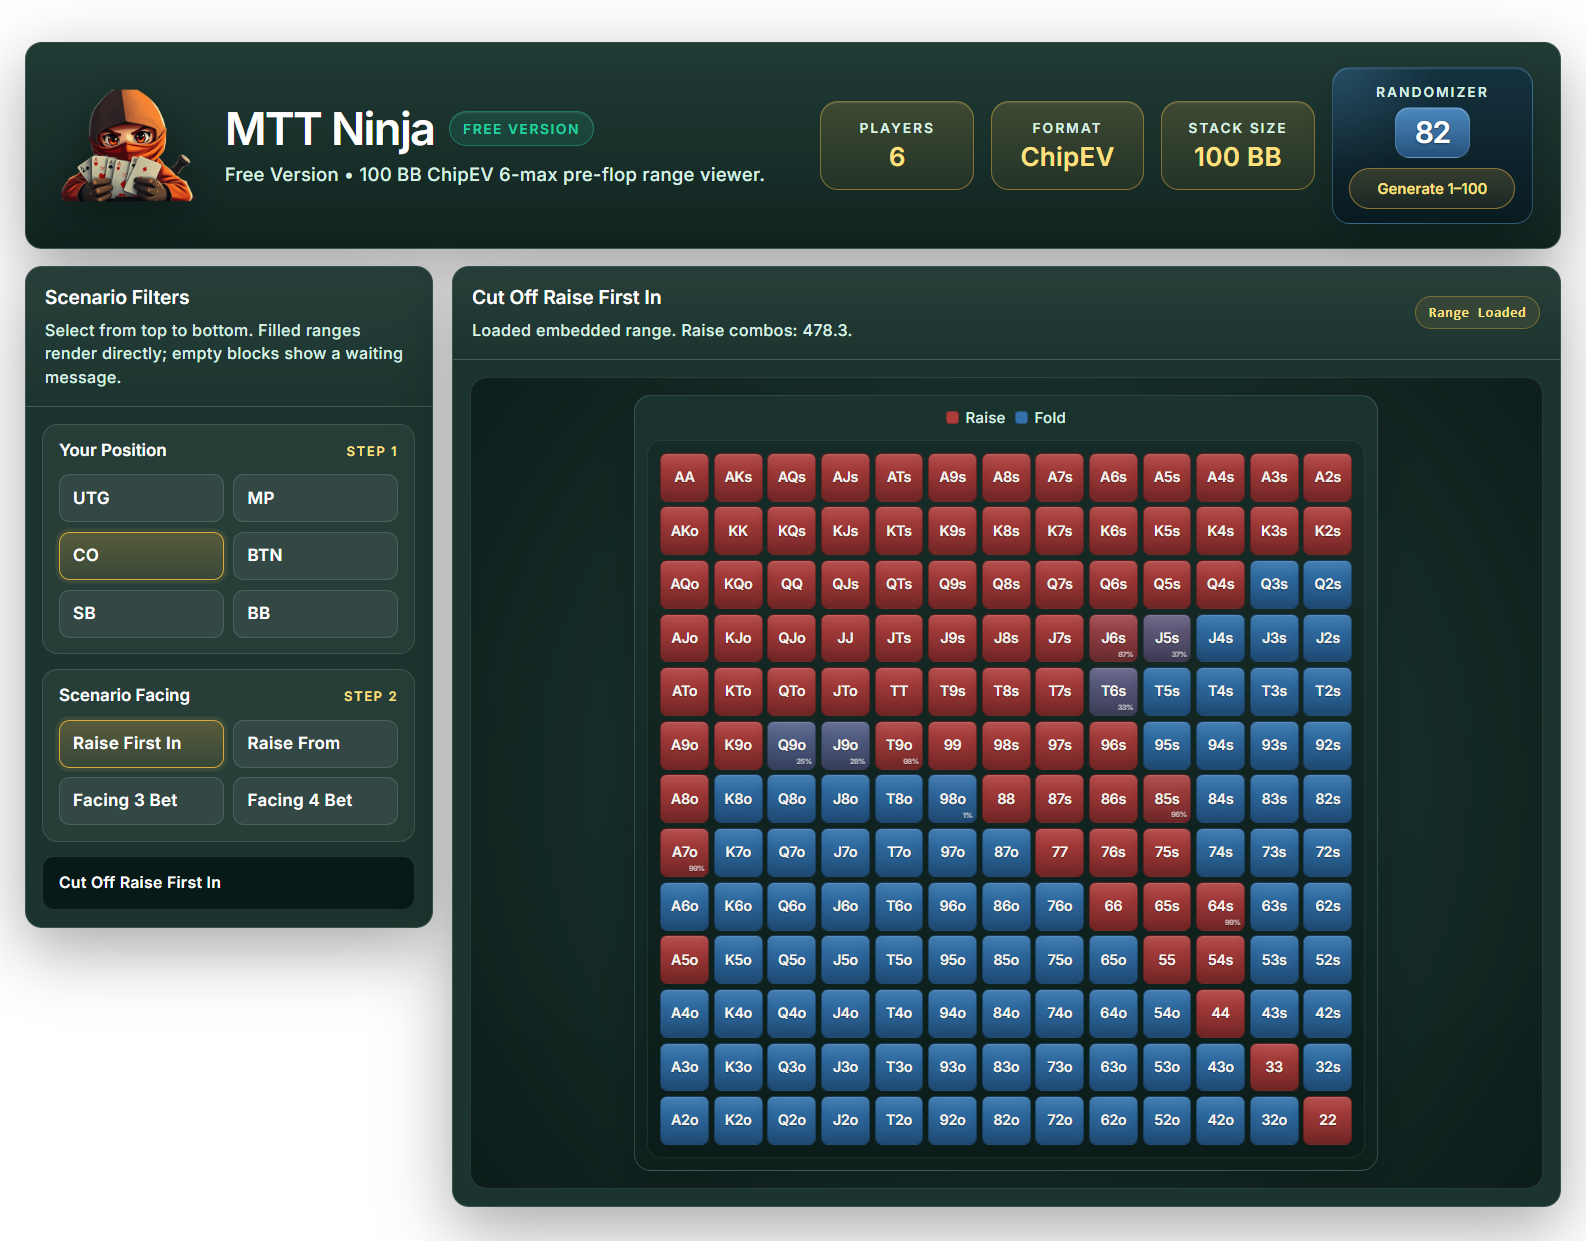Click the A2o fold cell

(684, 1120)
